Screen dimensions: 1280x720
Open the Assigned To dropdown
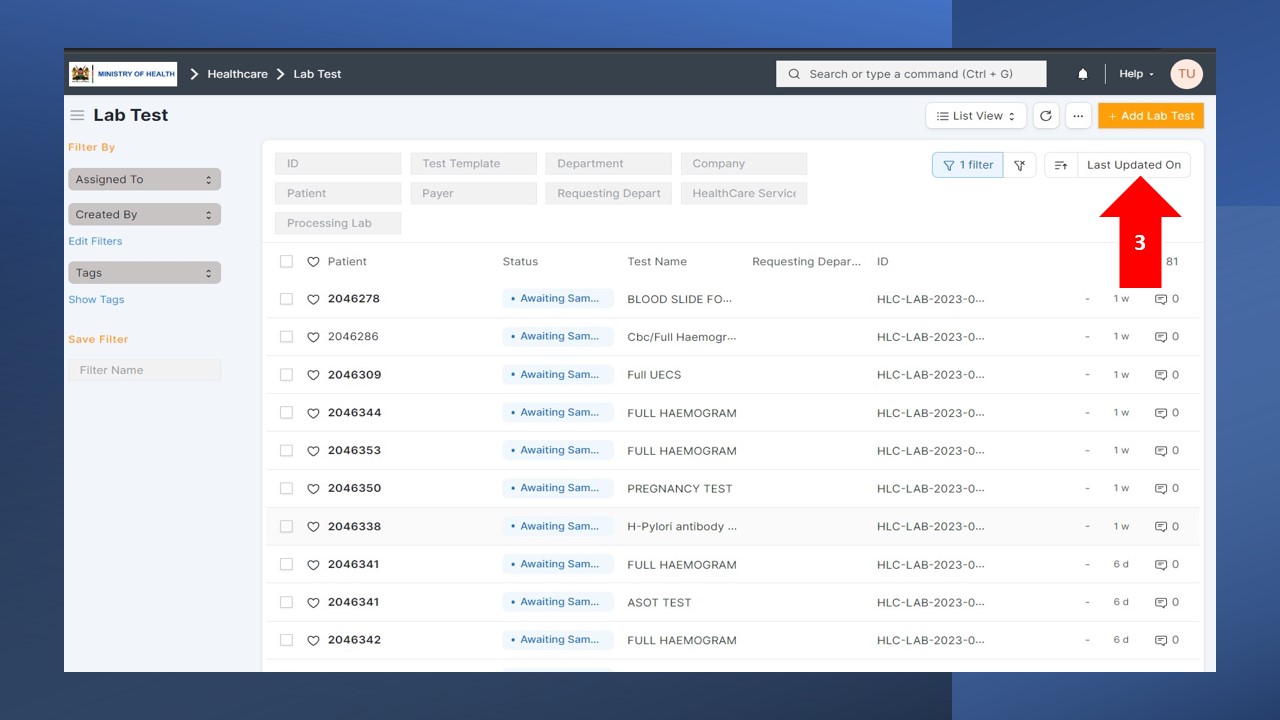point(144,180)
